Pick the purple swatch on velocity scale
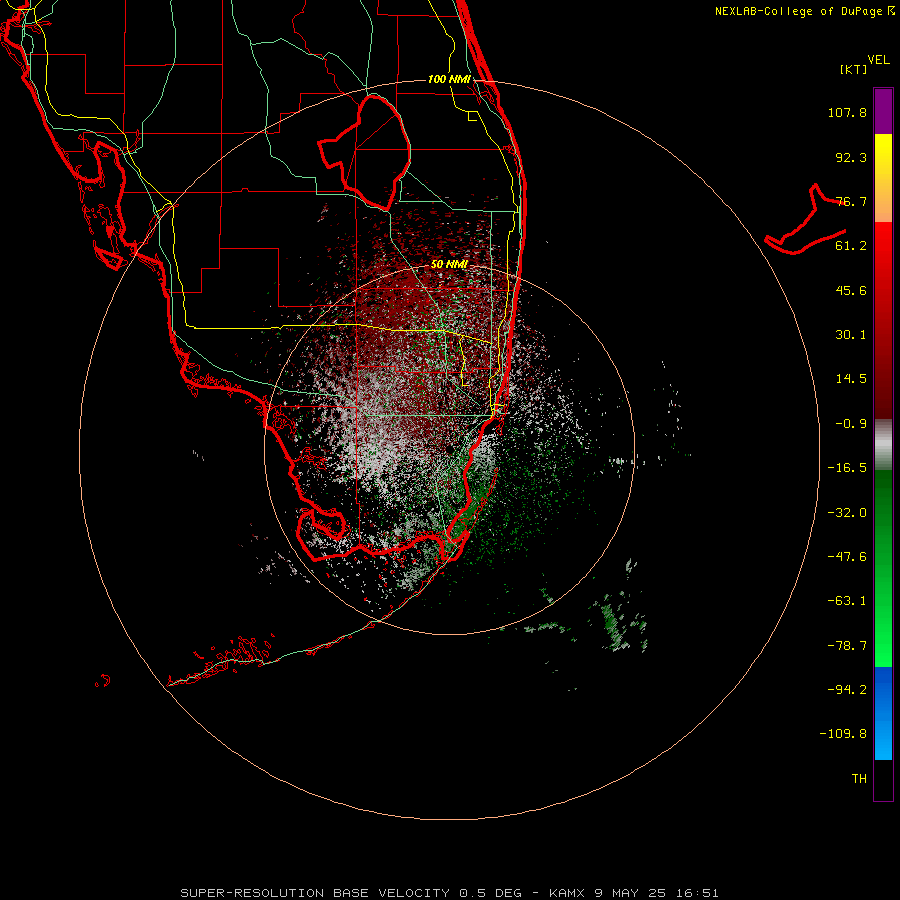Screen dimensions: 900x900 883,111
